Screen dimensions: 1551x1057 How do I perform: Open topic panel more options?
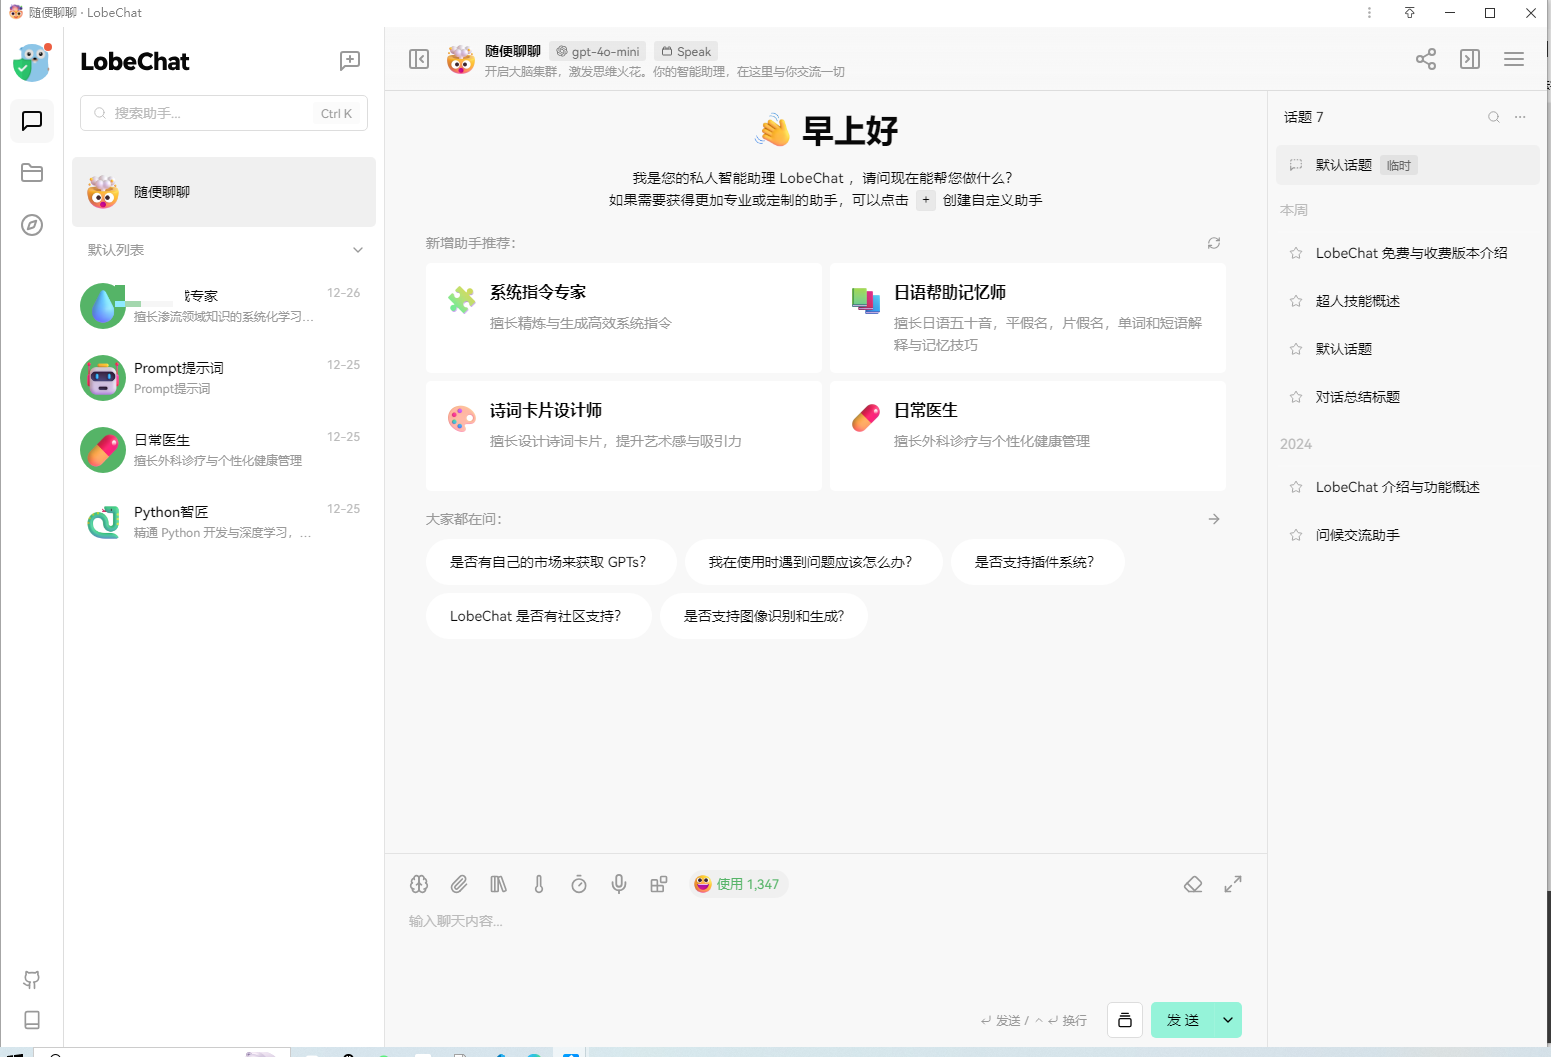(x=1520, y=117)
